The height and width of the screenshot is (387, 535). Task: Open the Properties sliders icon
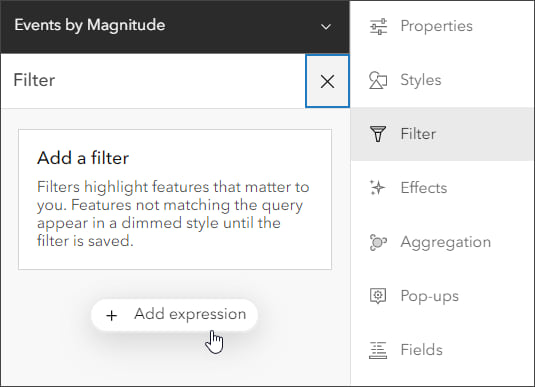click(x=378, y=26)
